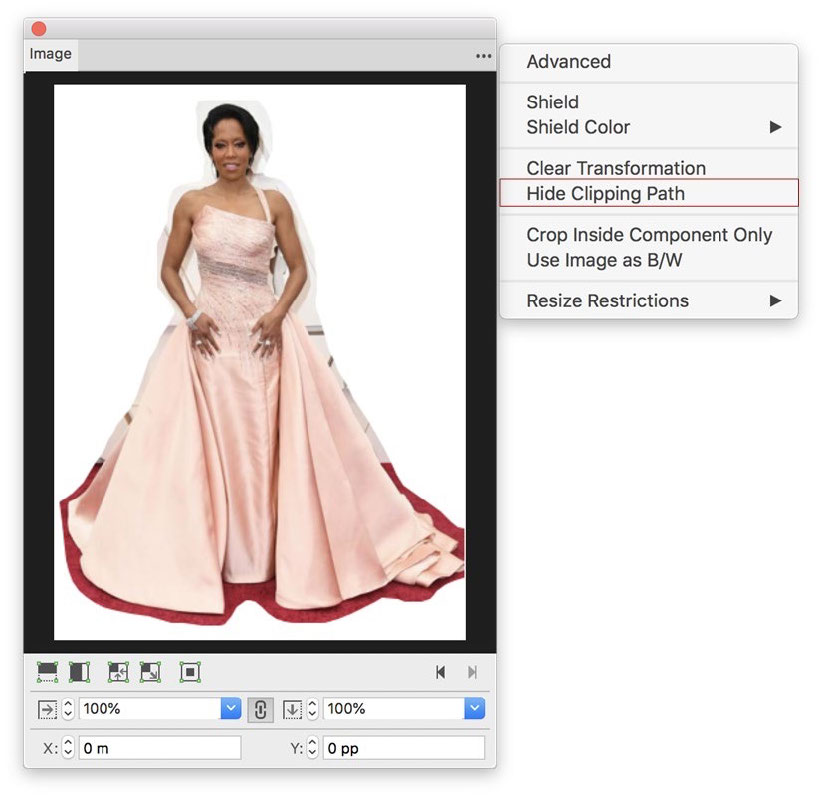Expand the Shield Color submenu
Image resolution: width=822 pixels, height=797 pixels.
pos(774,128)
